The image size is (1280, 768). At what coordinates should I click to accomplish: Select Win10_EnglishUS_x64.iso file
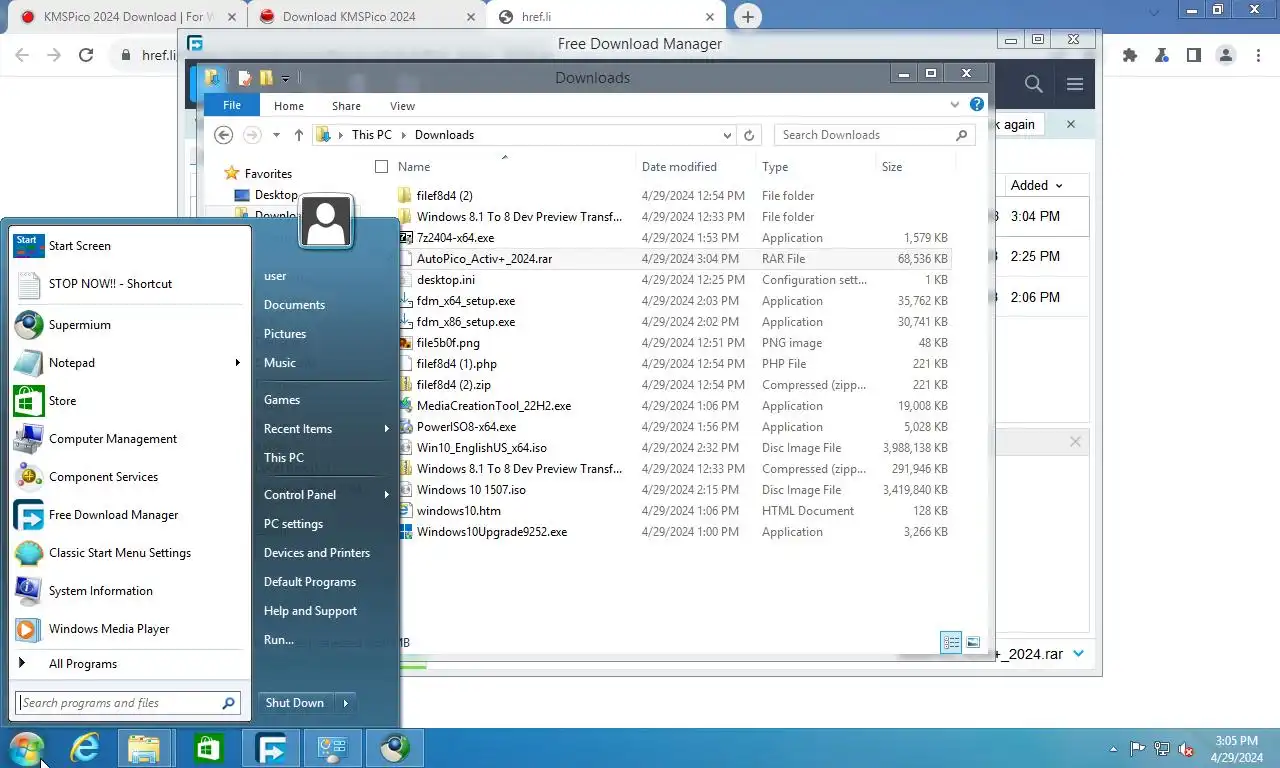click(482, 448)
